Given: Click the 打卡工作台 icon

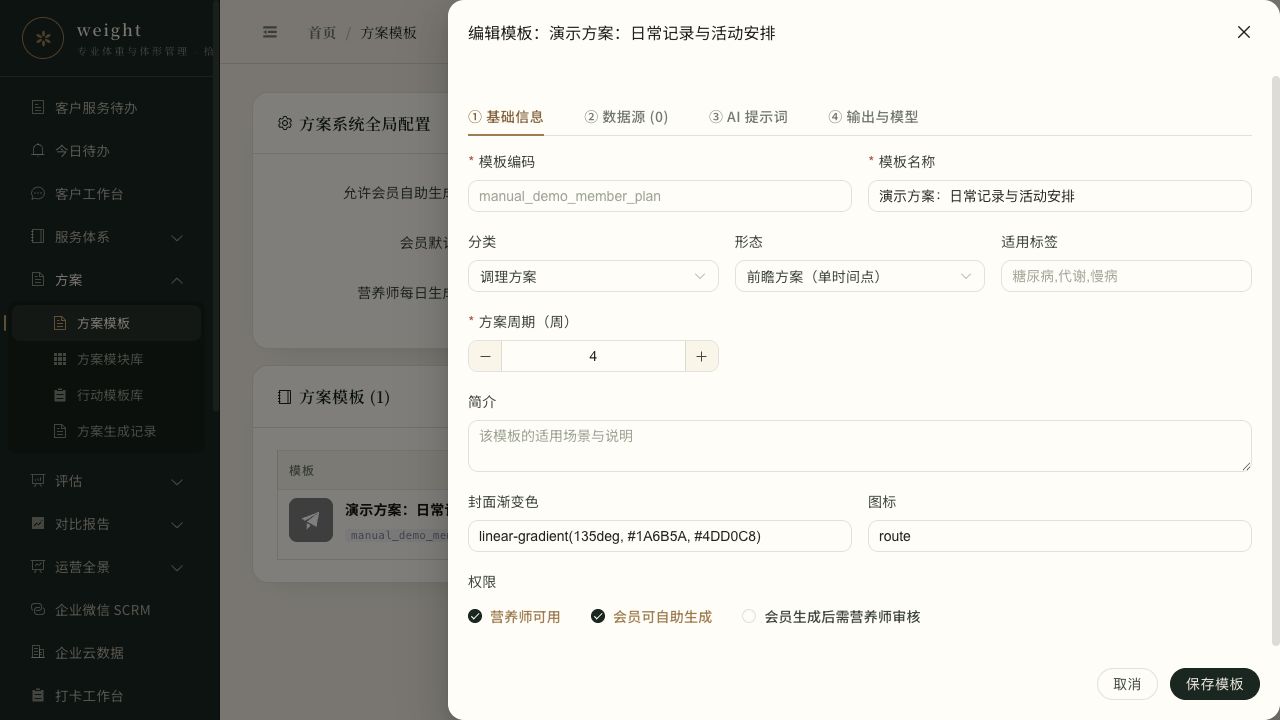Looking at the screenshot, I should point(38,695).
